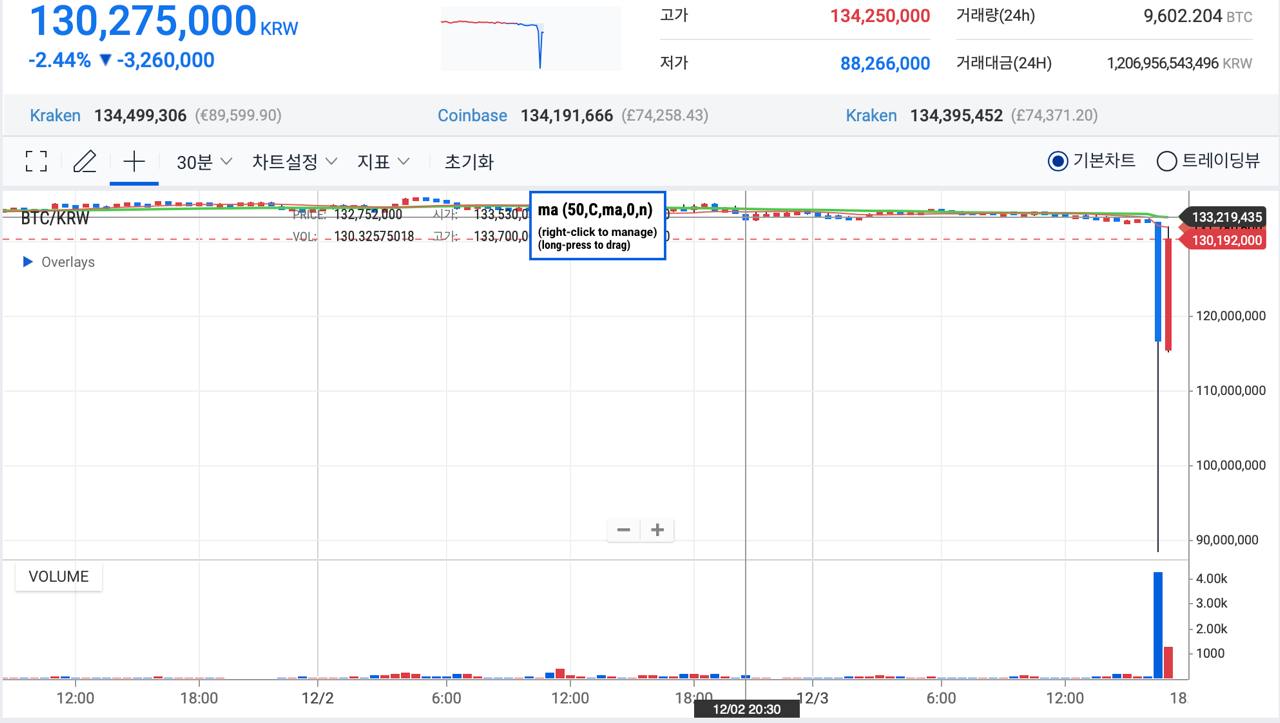Select the pencil drawing tool
Screen dimensions: 1280x723
tap(85, 161)
